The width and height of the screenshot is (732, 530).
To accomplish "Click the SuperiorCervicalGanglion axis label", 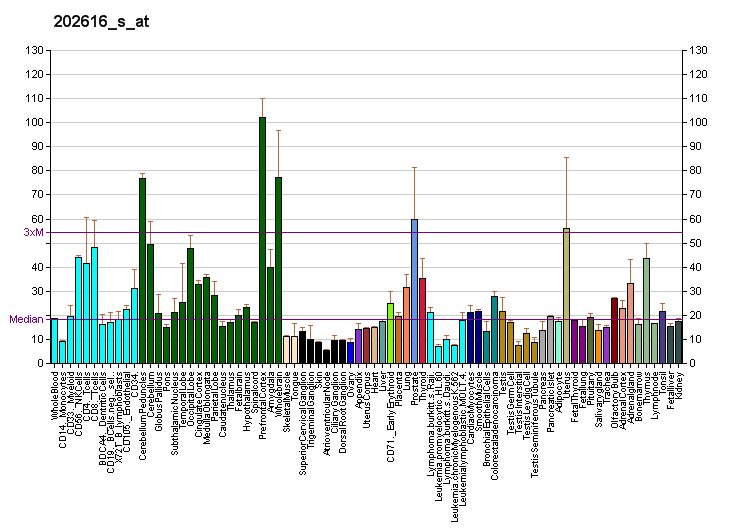I will 303,424.
